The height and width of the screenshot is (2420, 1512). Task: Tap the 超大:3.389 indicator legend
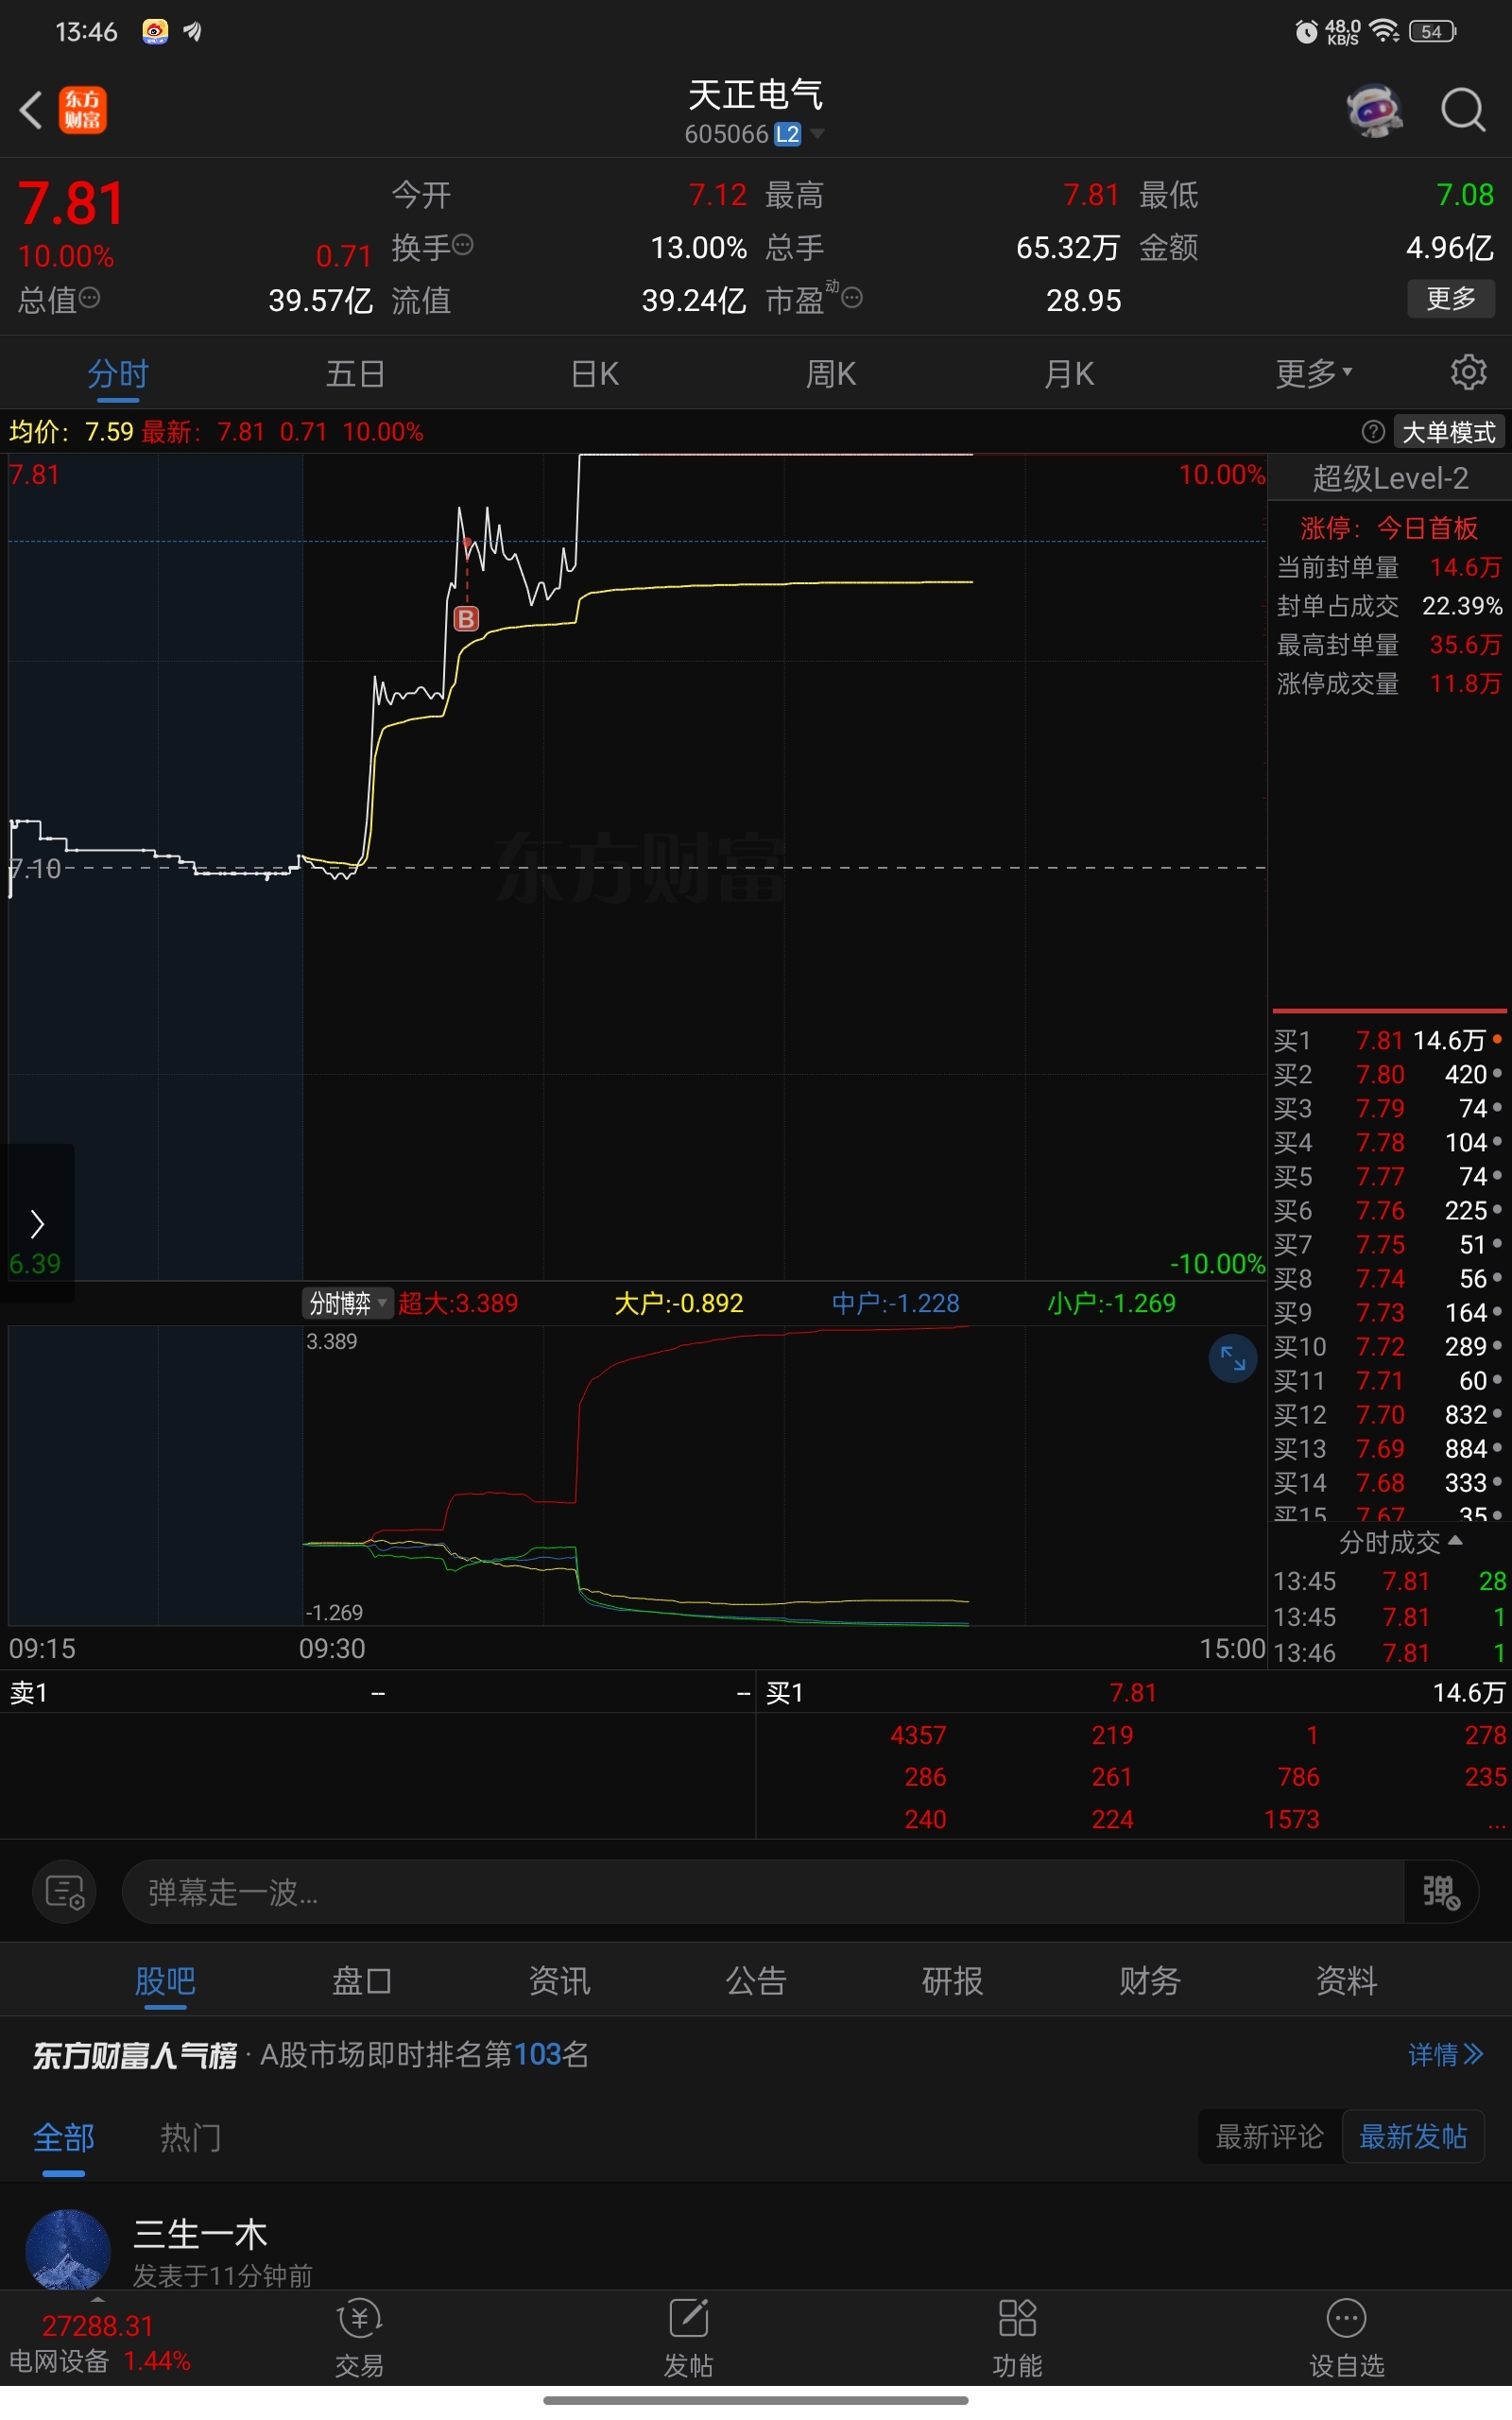click(458, 1303)
